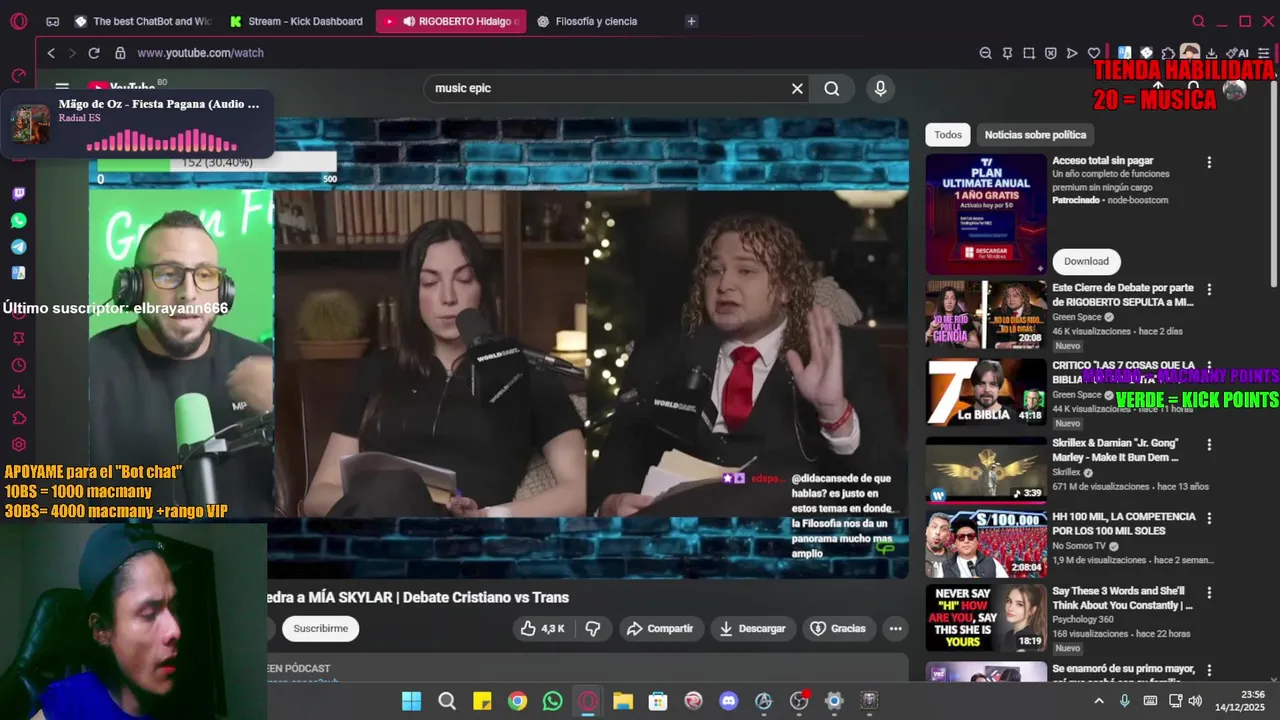Click the Suscribirme button

321,628
